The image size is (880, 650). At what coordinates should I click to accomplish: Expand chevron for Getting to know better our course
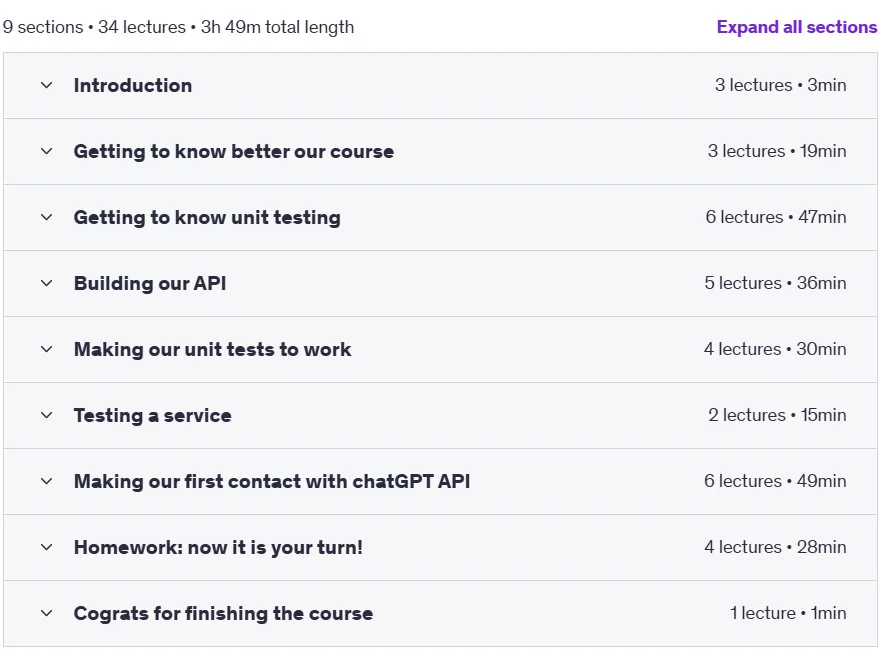pos(47,151)
